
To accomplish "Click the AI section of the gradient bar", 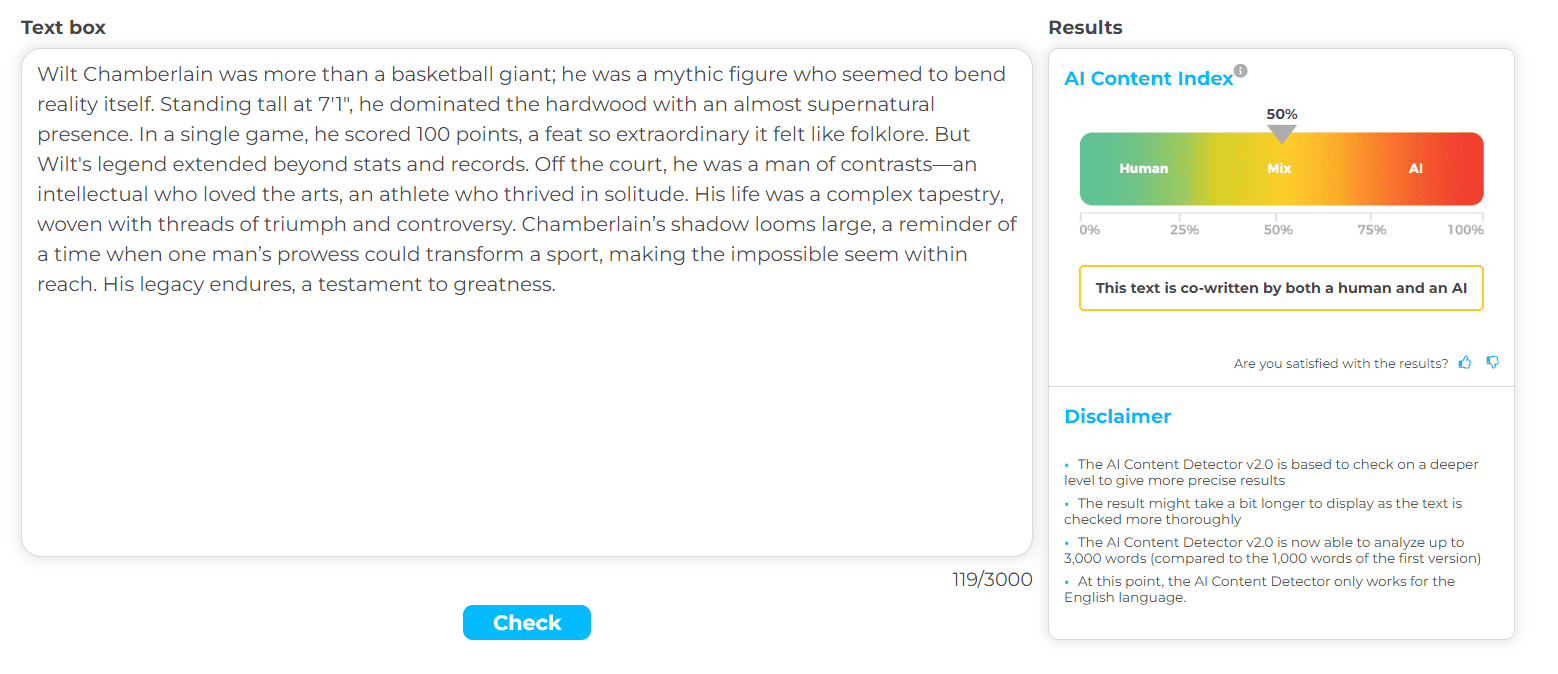I will tap(1416, 169).
